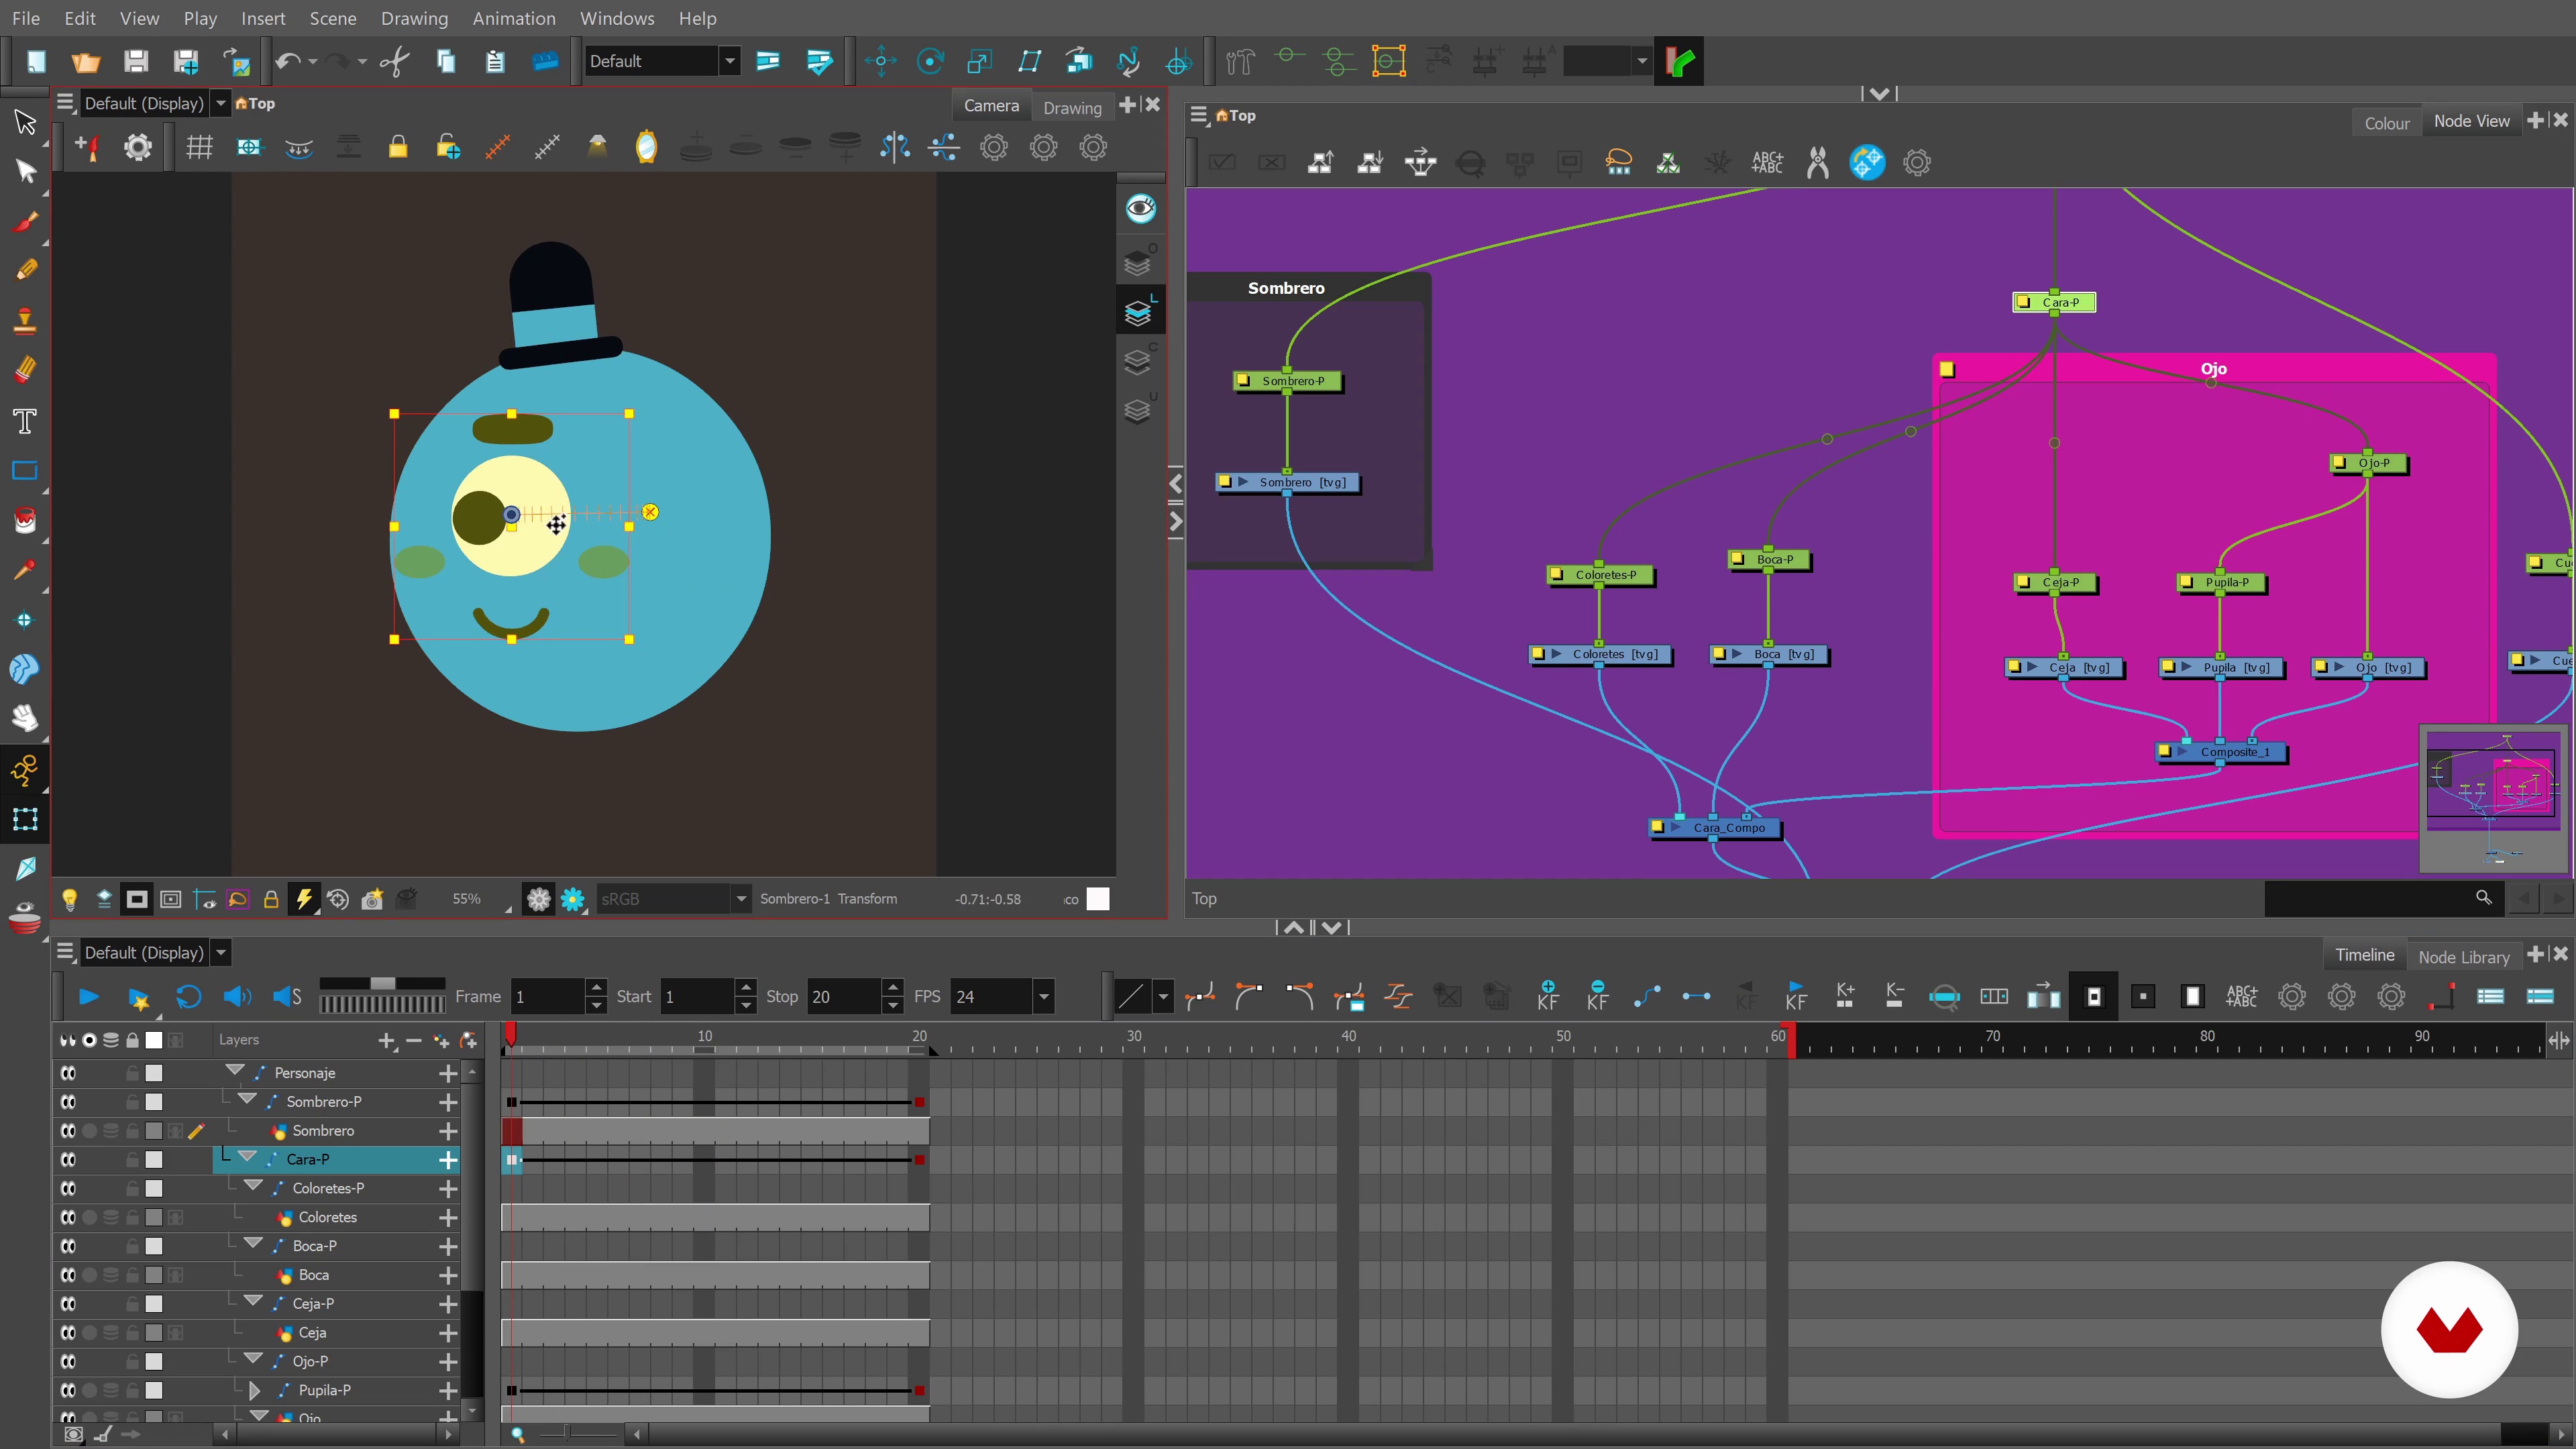2576x1449 pixels.
Task: Click the Cara-P node in Node View
Action: pos(2054,303)
